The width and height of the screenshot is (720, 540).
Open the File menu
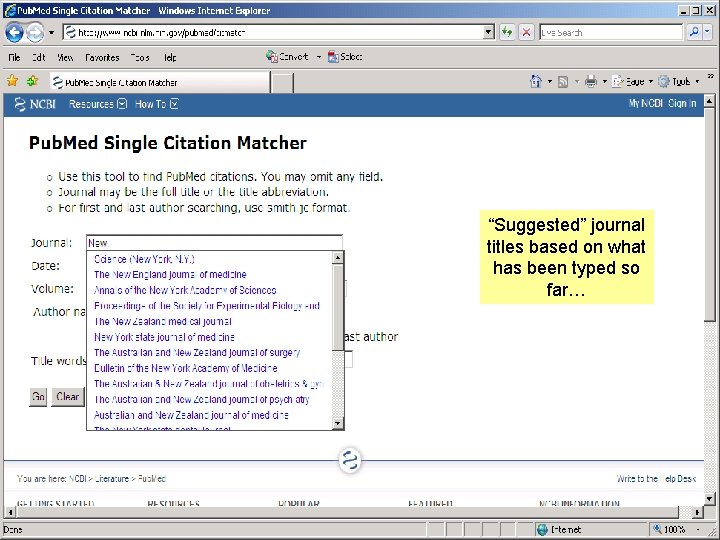pos(14,57)
